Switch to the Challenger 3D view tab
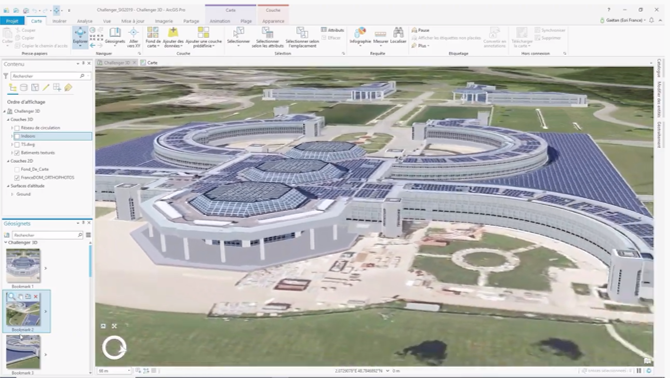670x378 pixels. pos(116,63)
